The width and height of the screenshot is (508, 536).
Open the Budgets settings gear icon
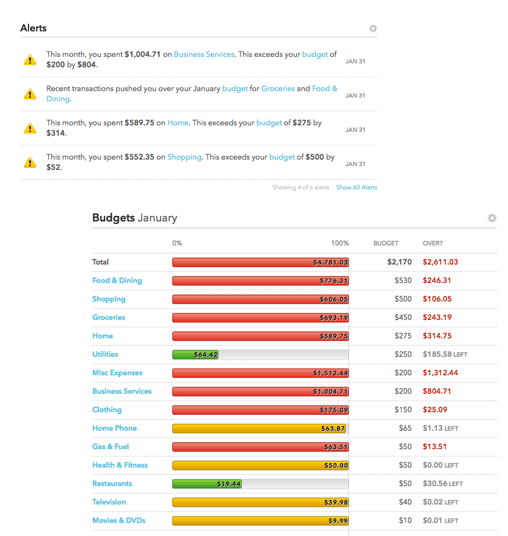click(x=492, y=218)
